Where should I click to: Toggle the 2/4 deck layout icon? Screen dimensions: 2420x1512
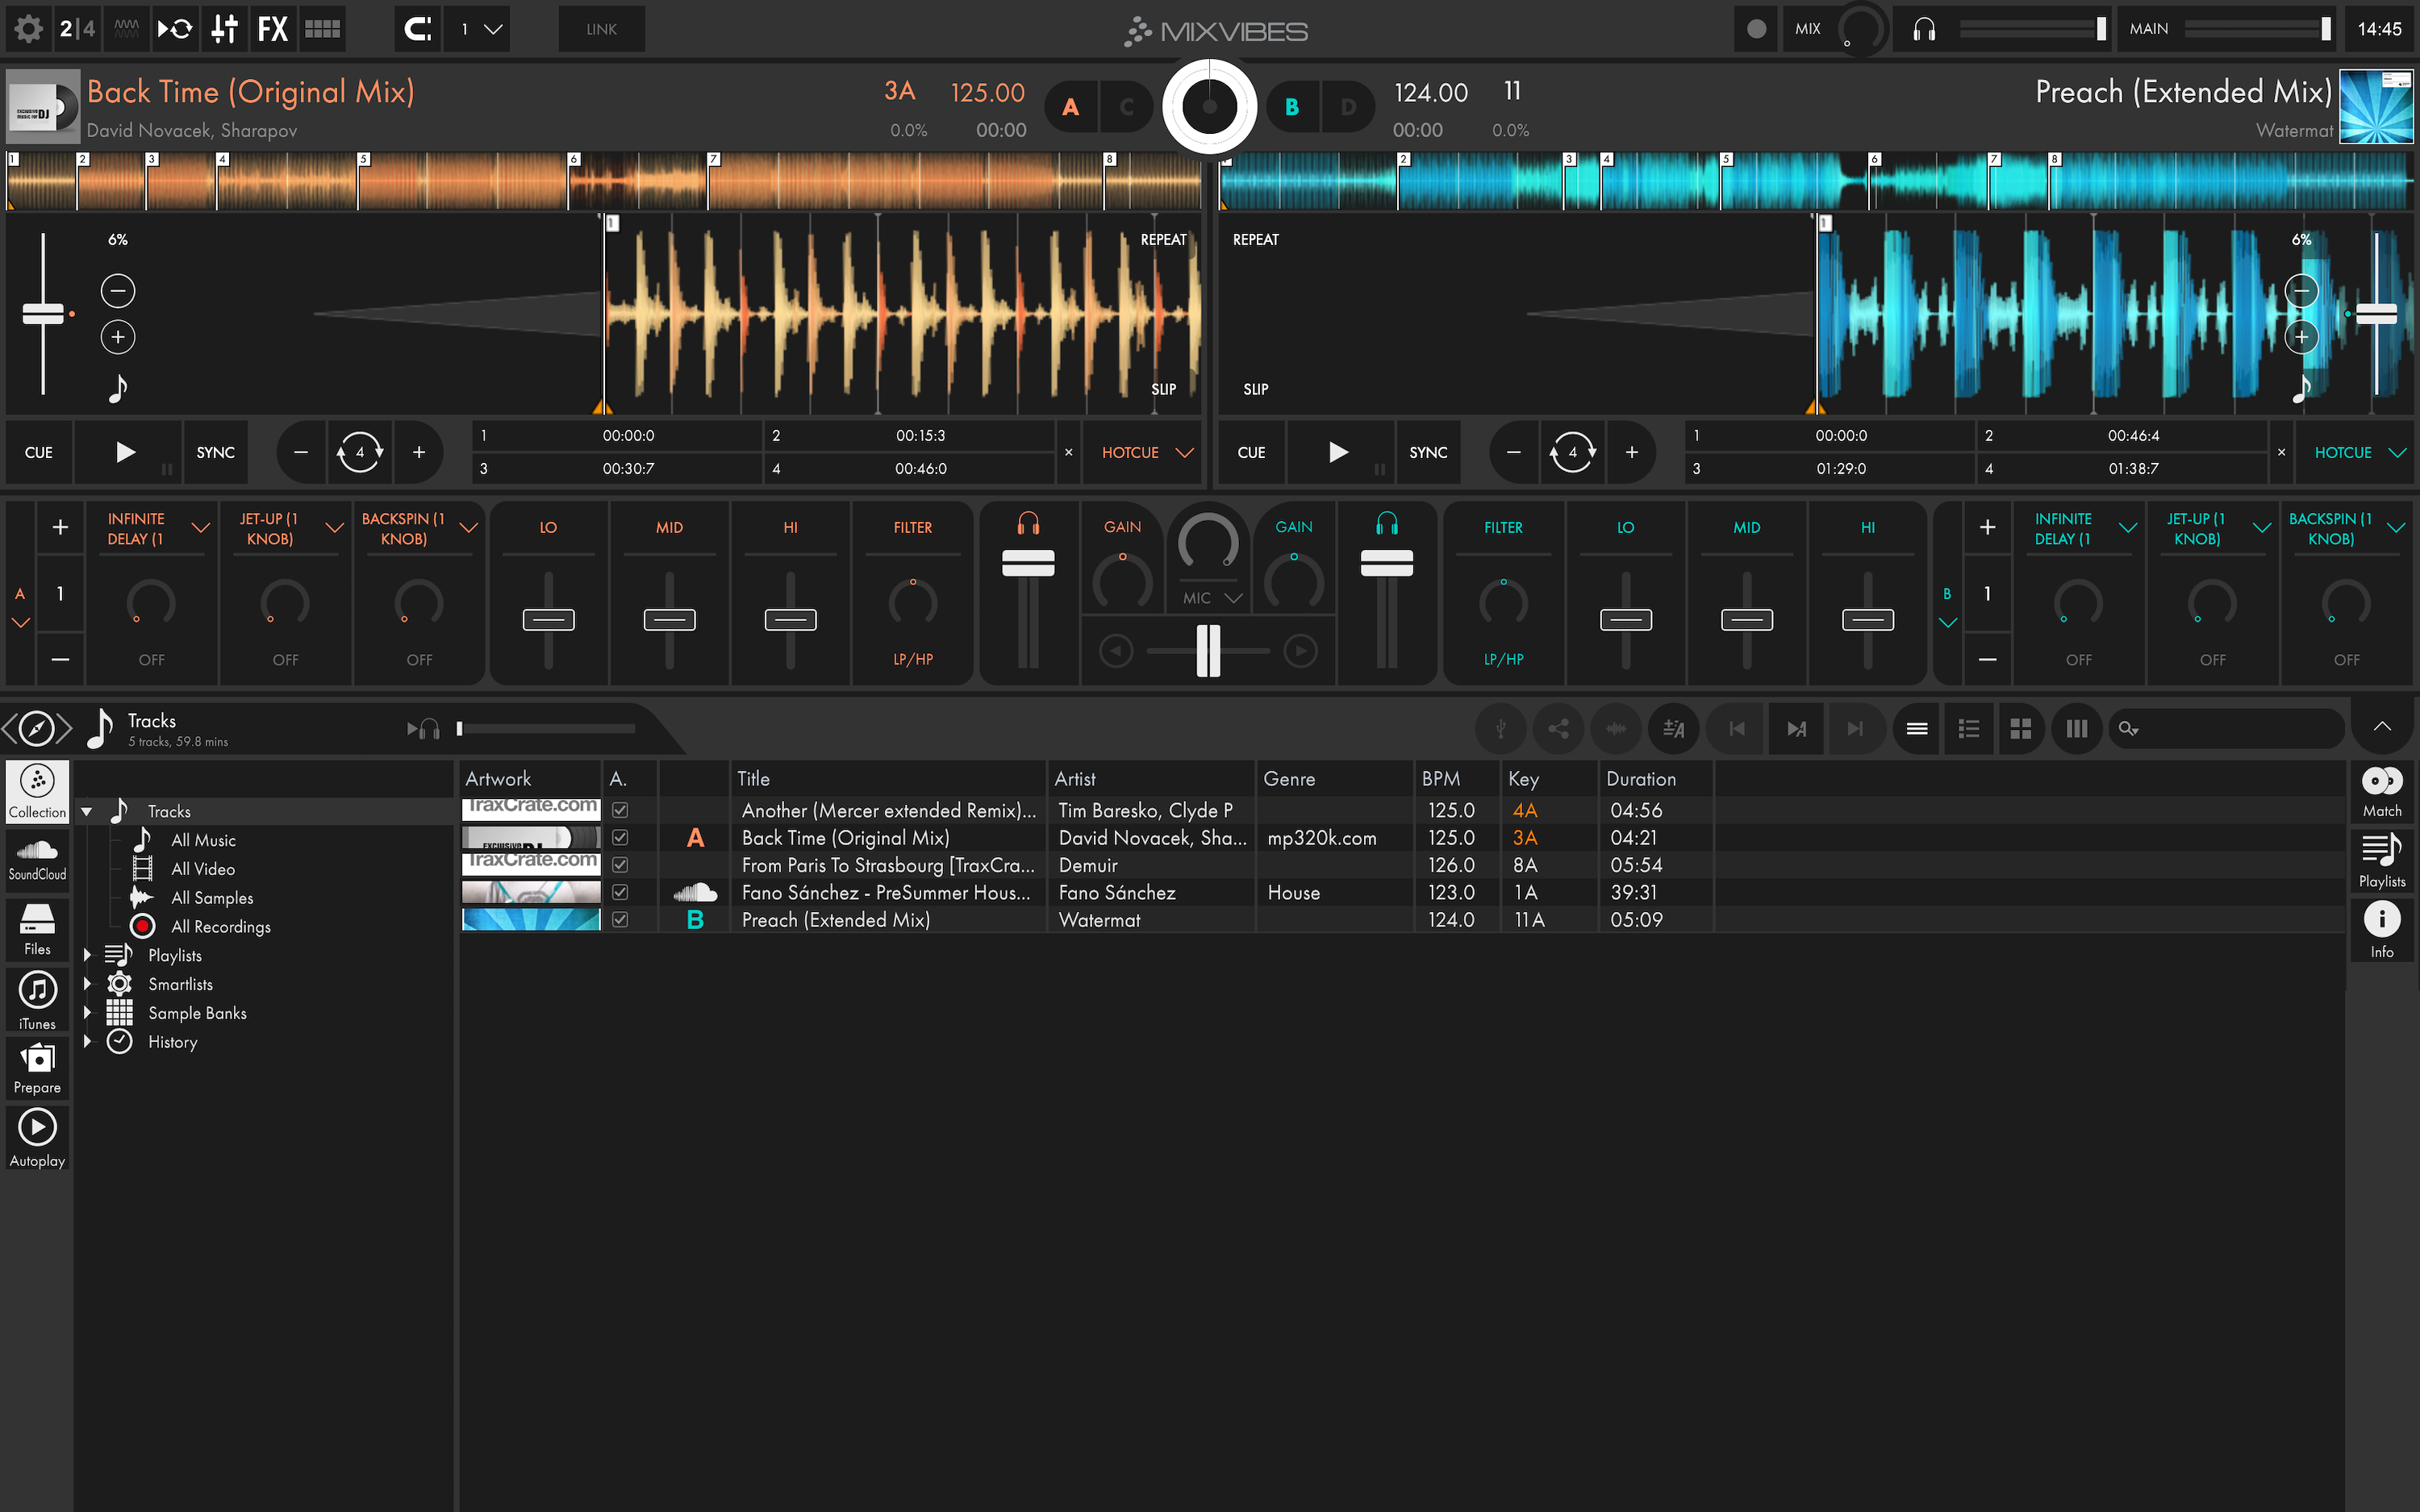pos(78,29)
